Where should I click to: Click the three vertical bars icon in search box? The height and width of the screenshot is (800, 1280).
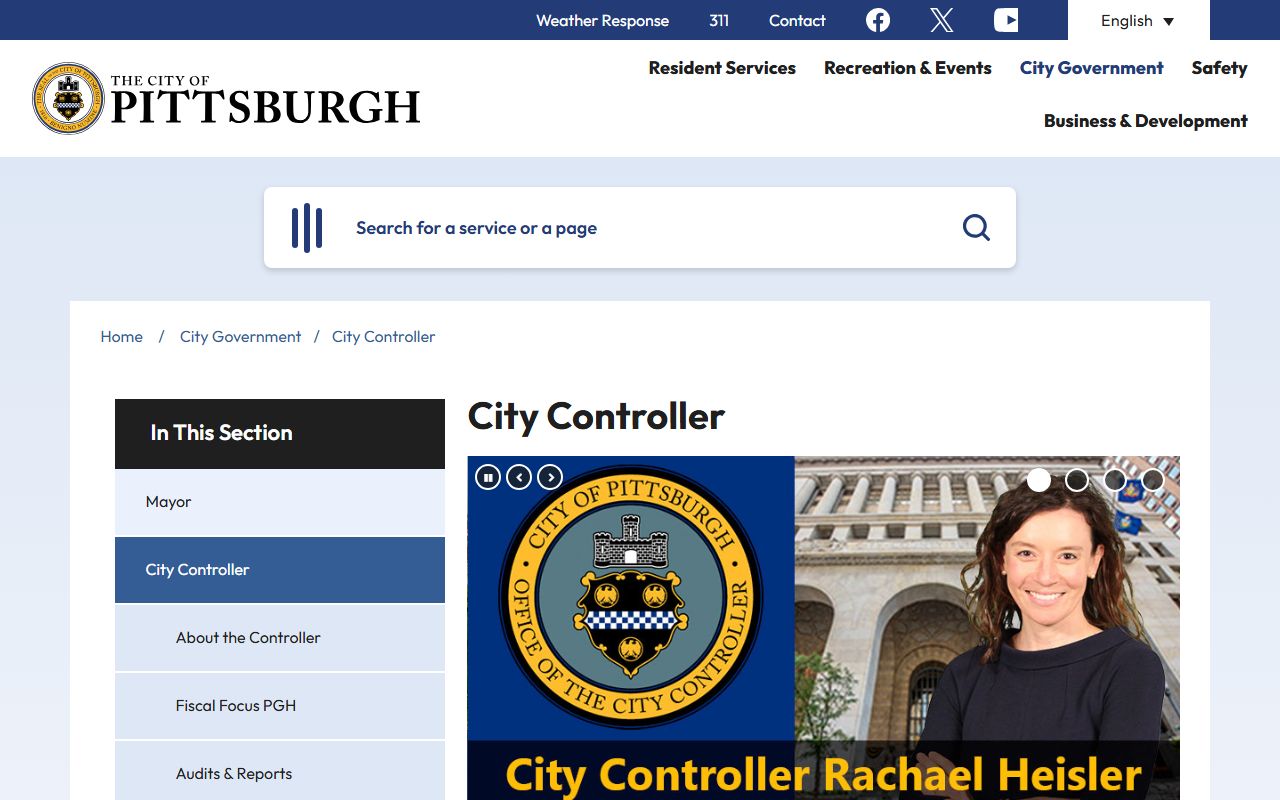point(306,228)
